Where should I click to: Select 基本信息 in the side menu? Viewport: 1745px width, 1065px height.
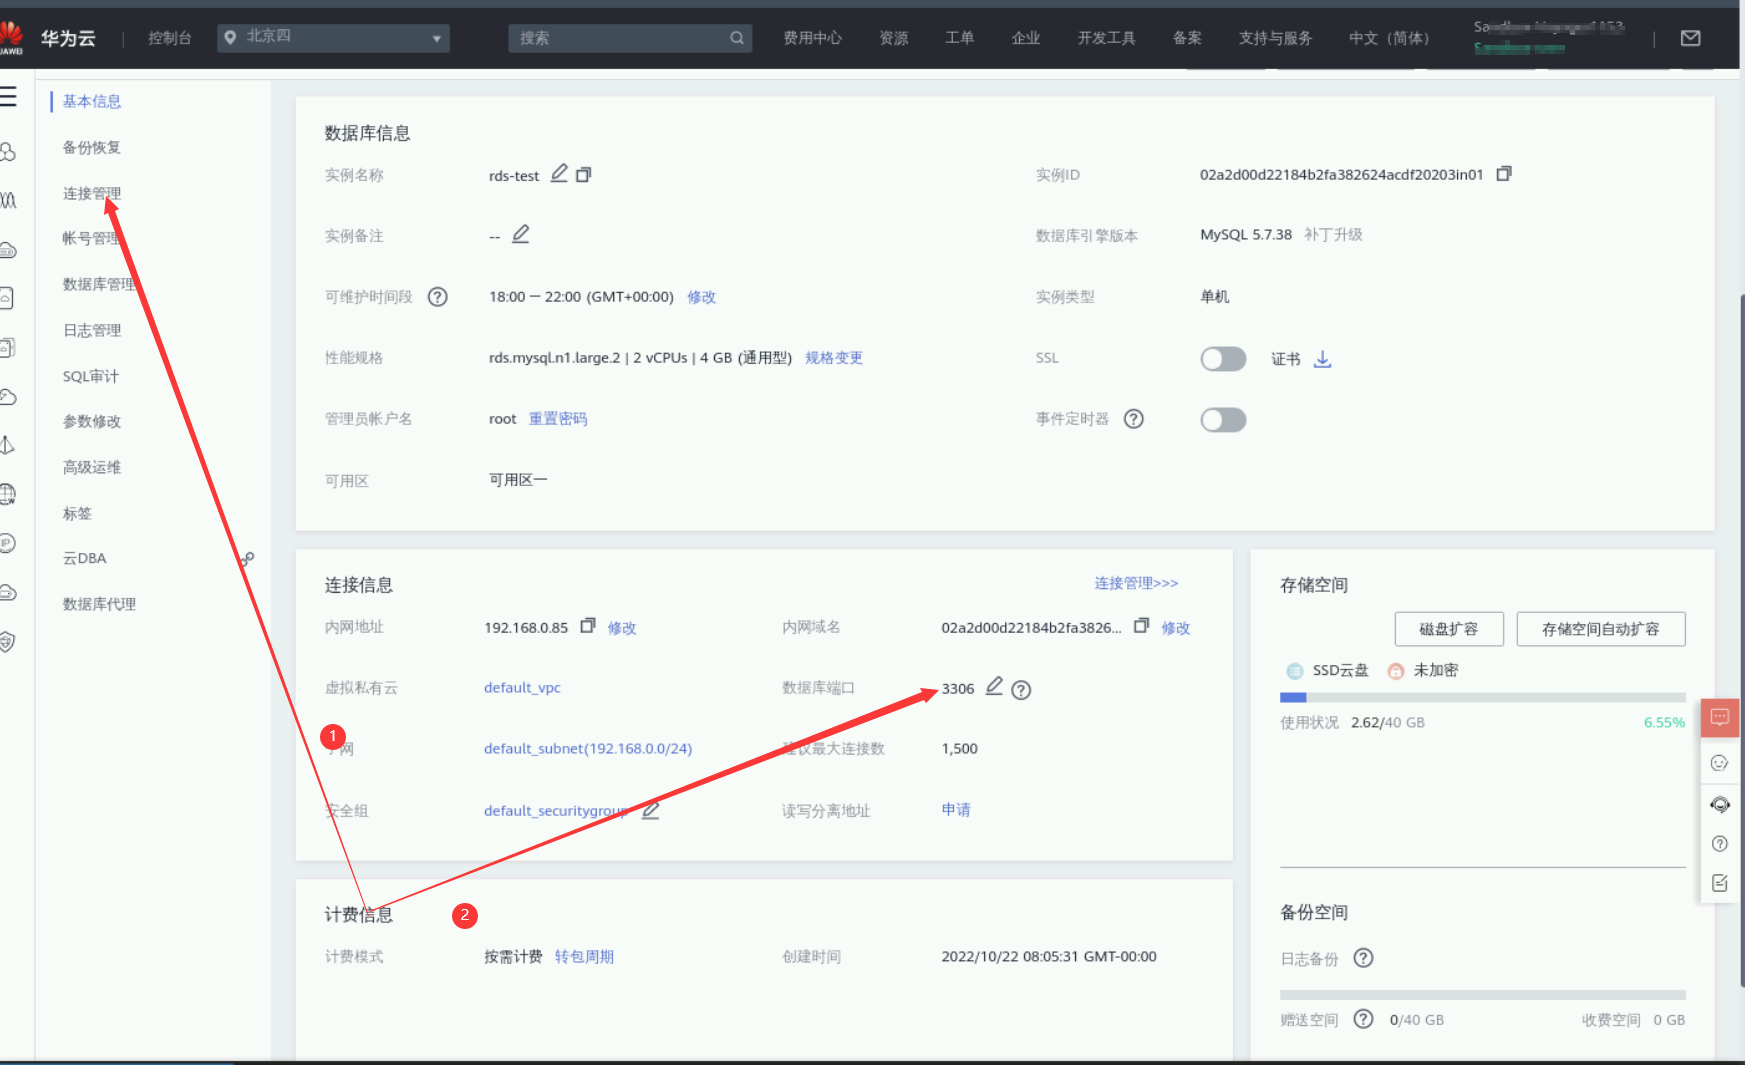point(92,101)
